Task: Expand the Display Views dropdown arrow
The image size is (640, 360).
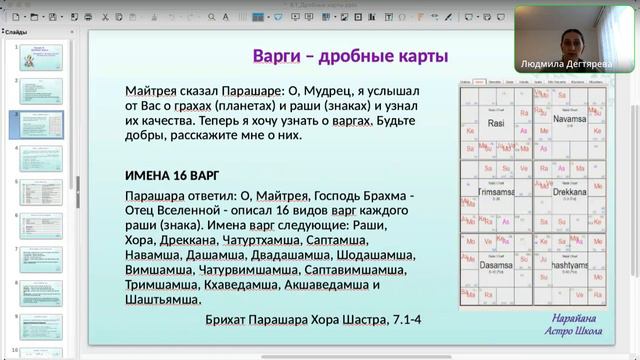Action: click(268, 17)
